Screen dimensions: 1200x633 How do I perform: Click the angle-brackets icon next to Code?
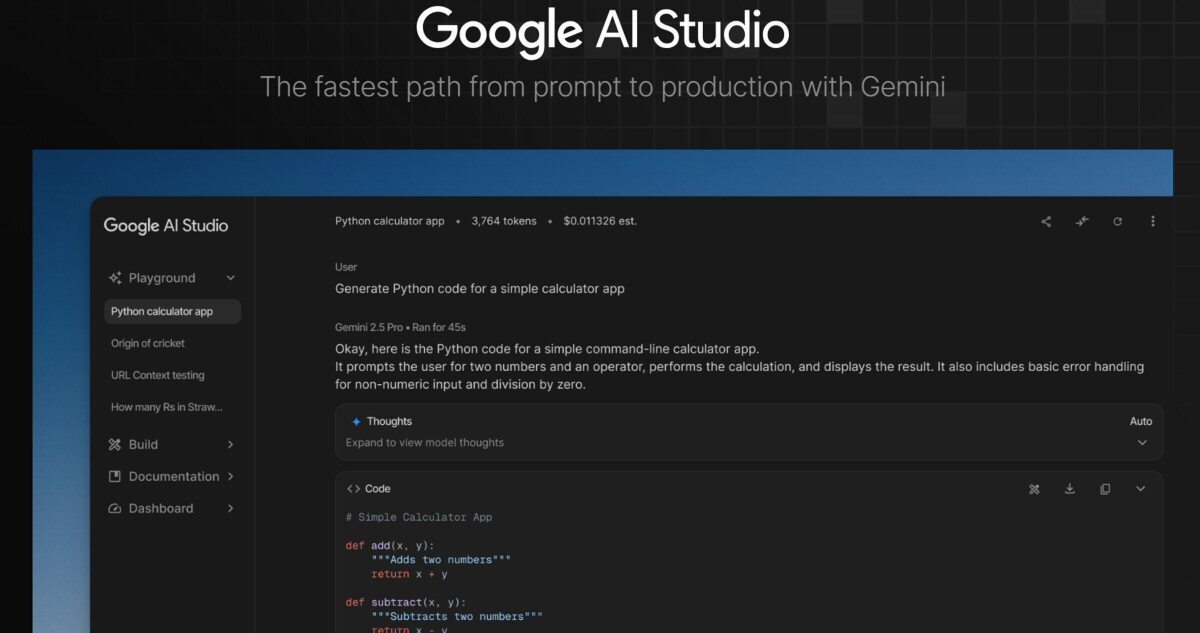pos(353,489)
